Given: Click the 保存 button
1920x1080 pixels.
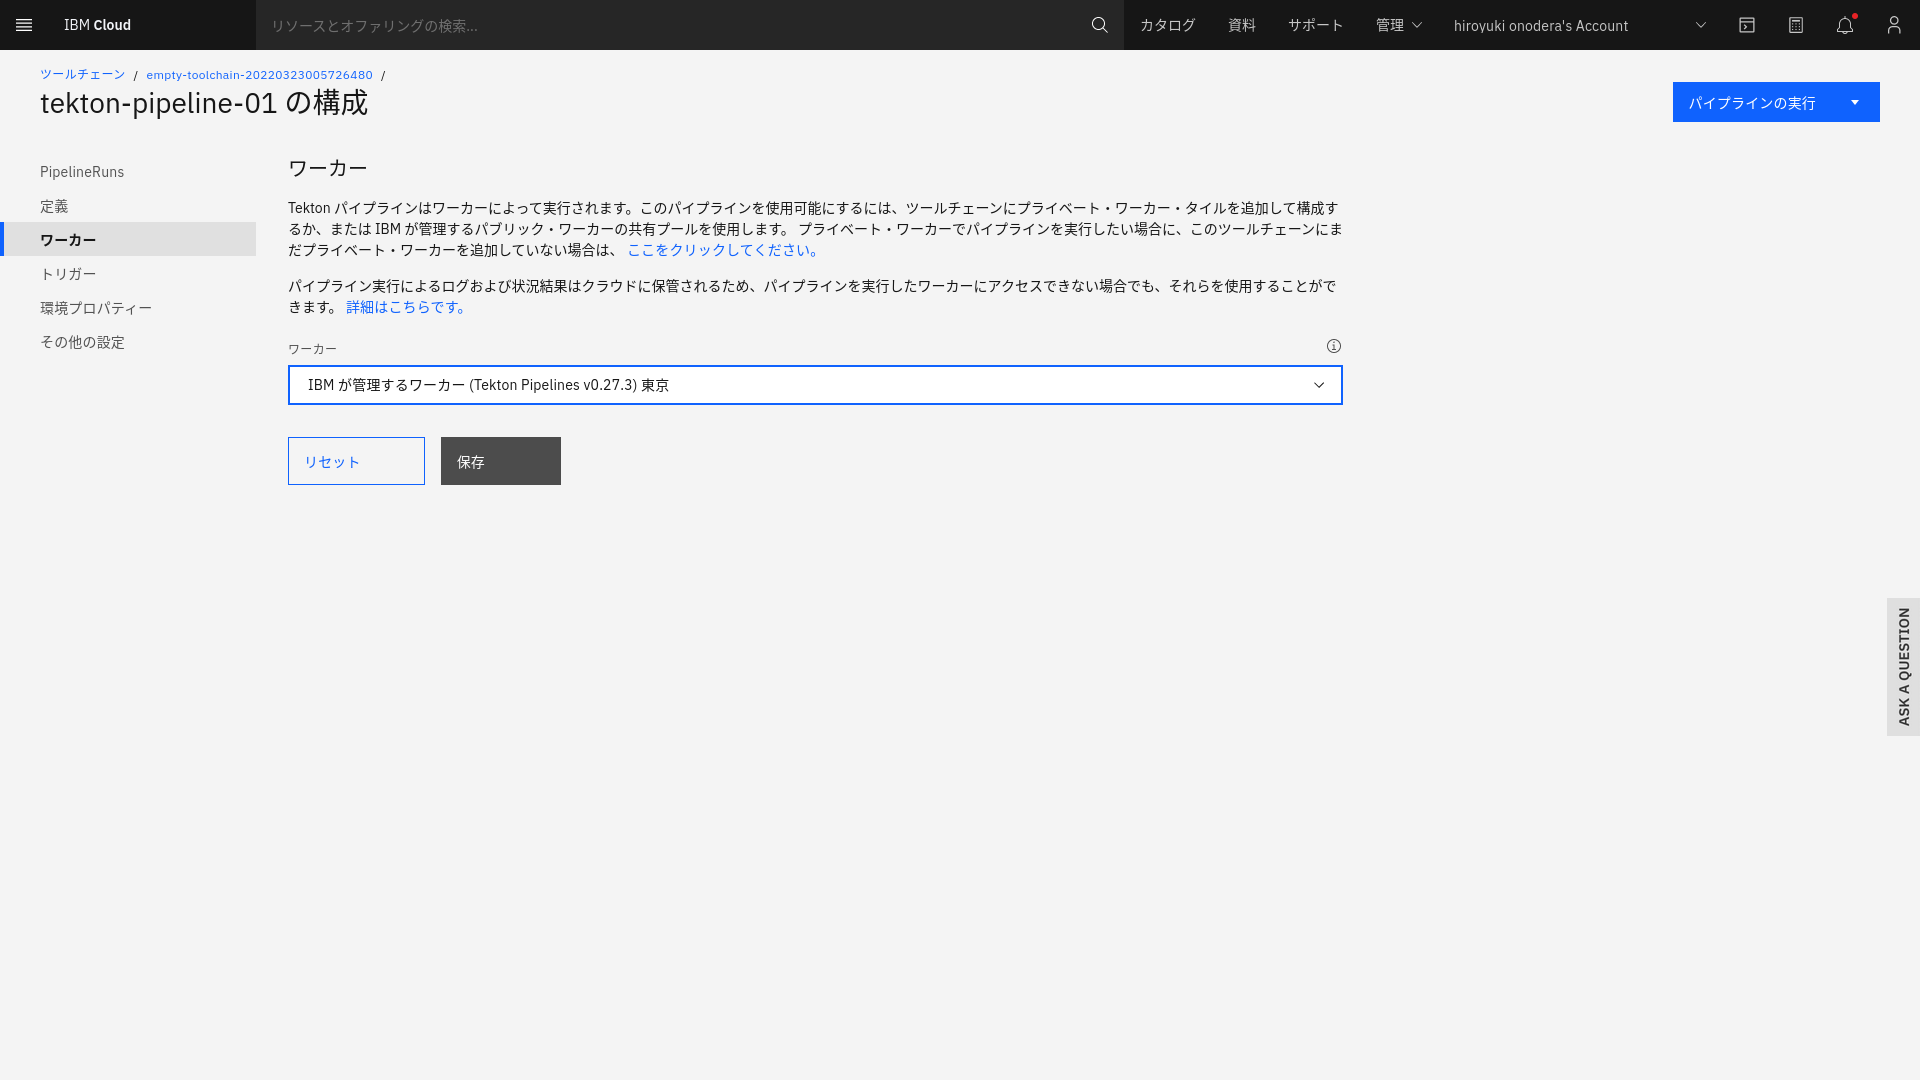Looking at the screenshot, I should (x=499, y=461).
